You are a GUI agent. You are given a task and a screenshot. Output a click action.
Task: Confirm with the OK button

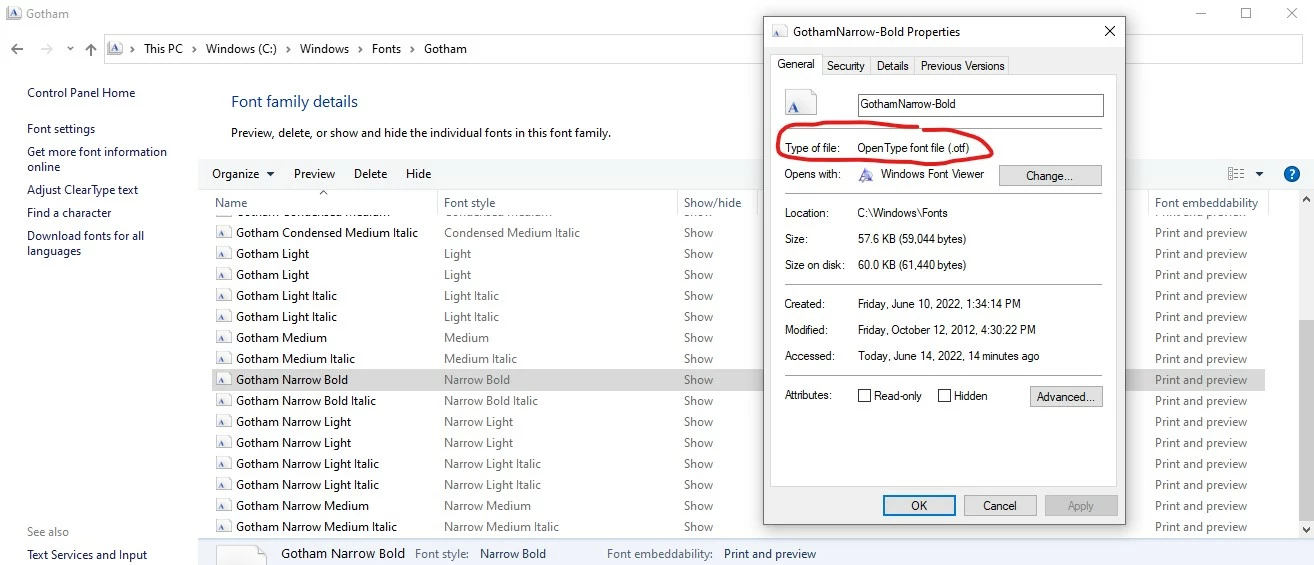[919, 506]
